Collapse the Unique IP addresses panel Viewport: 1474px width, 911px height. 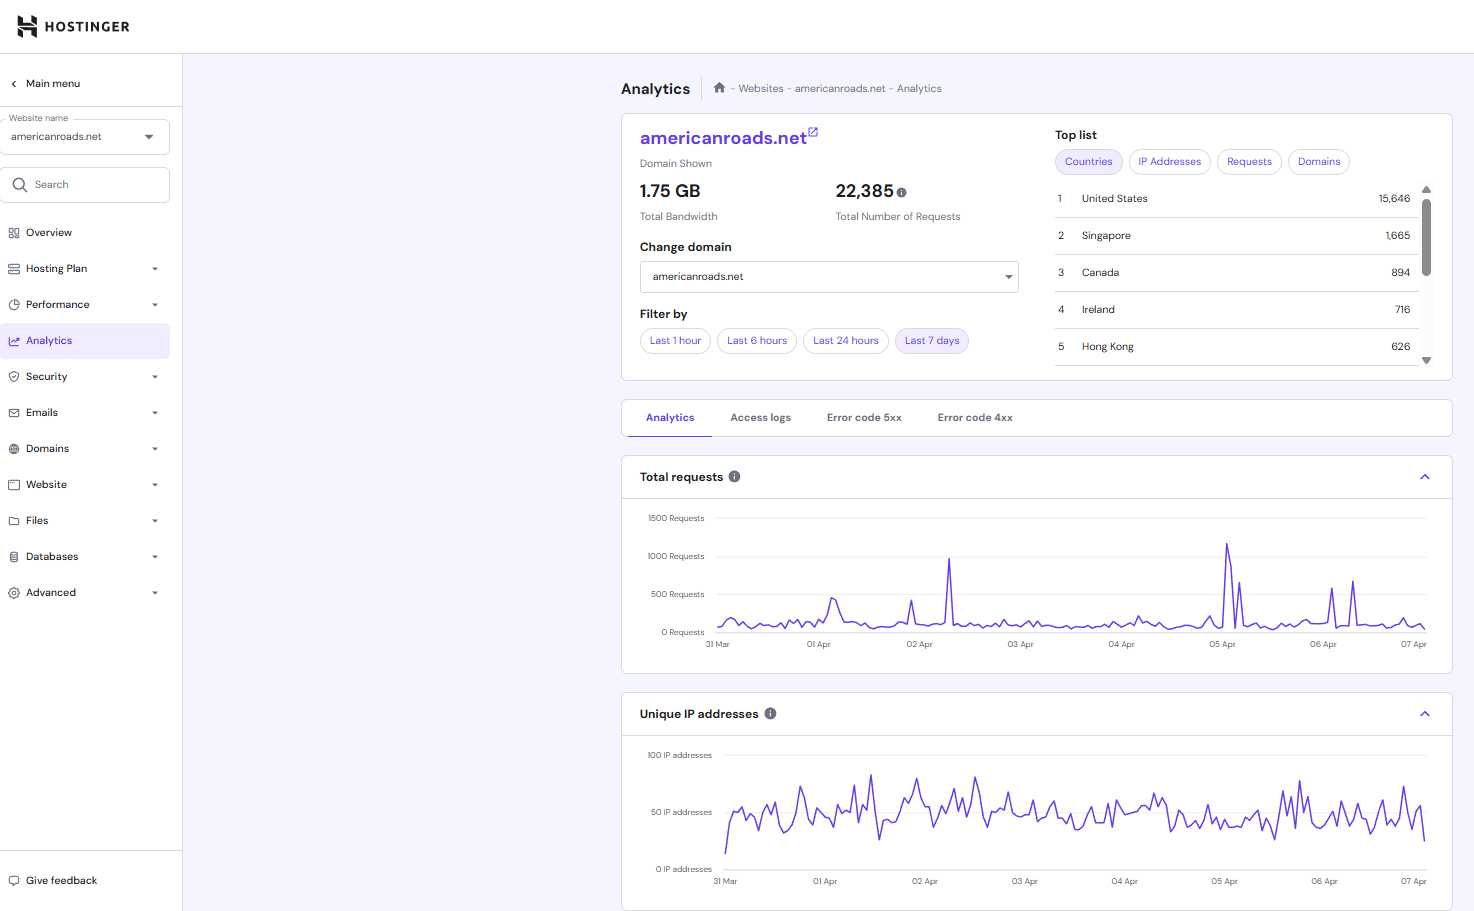pyautogui.click(x=1425, y=714)
